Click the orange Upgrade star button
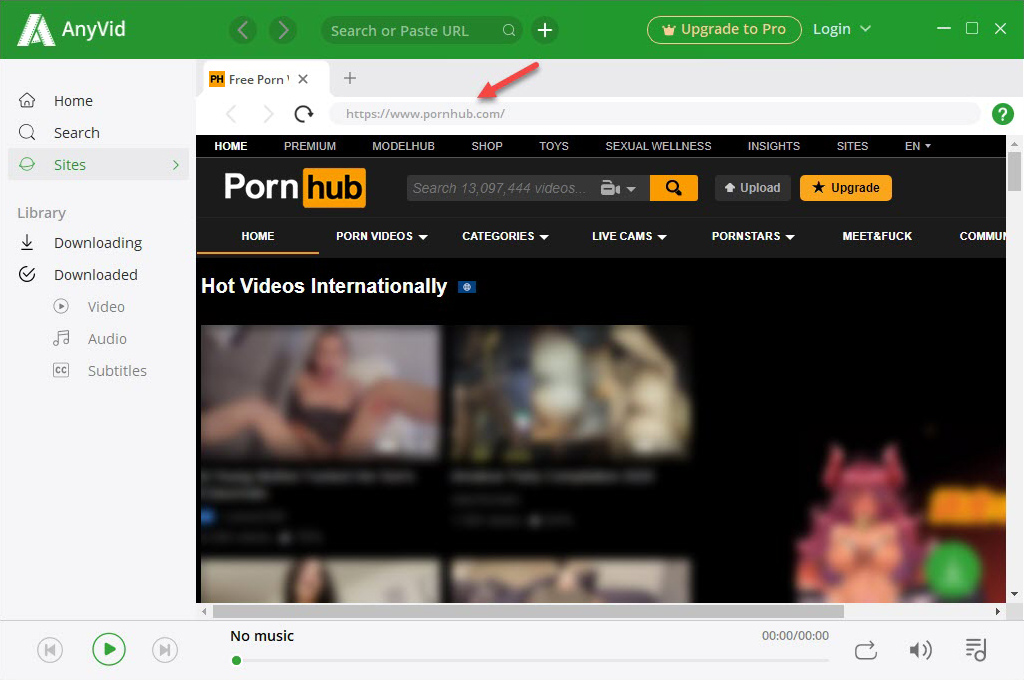 tap(846, 188)
